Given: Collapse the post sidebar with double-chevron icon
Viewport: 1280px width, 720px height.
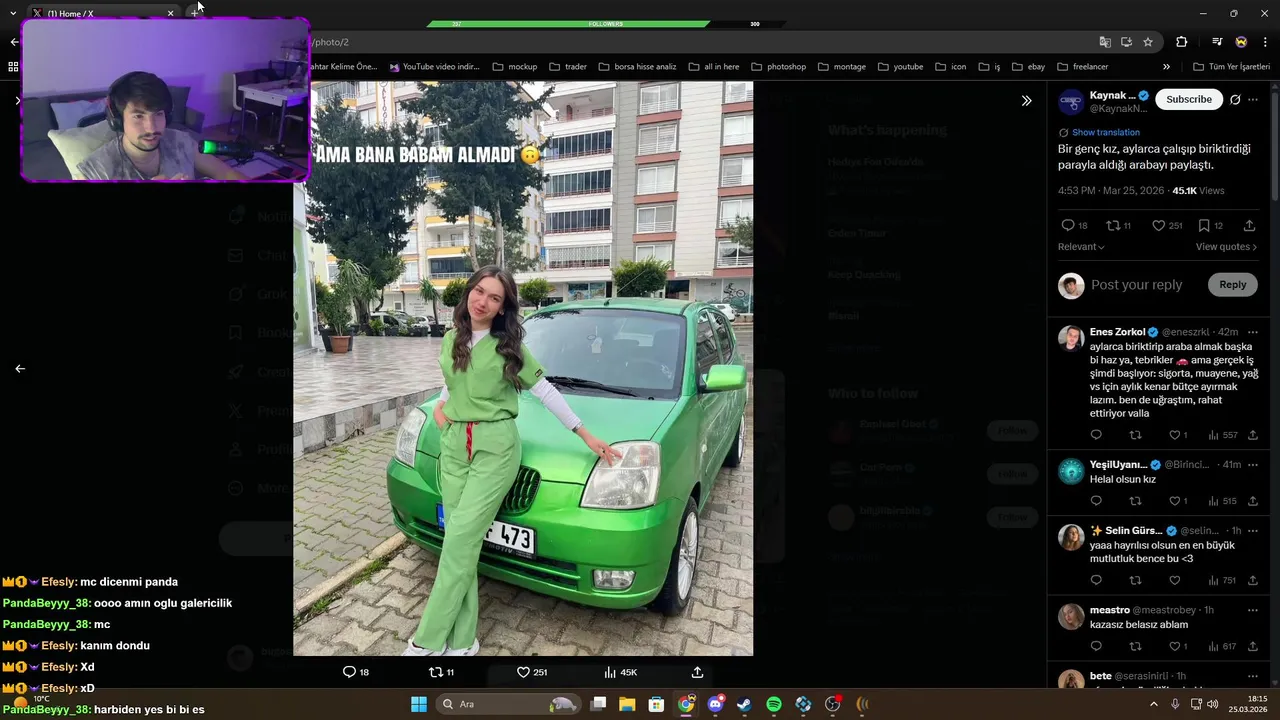Looking at the screenshot, I should click(x=1026, y=100).
